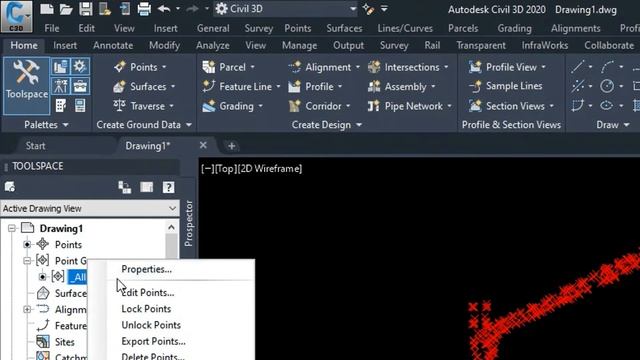
Task: Click the Traverse scales icon
Action: [x=119, y=106]
